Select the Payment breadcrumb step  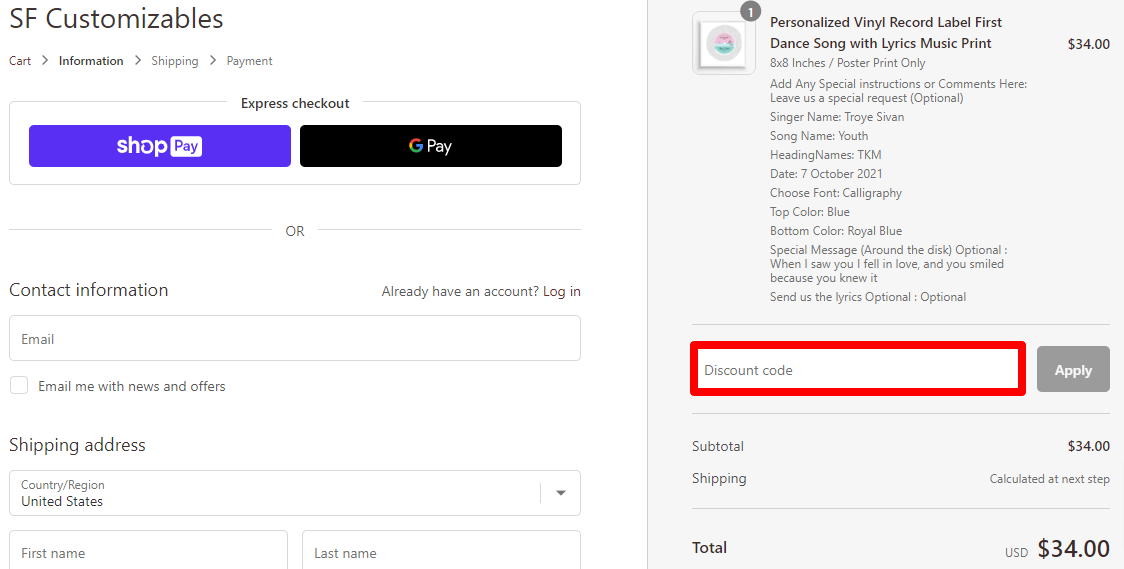[x=249, y=61]
